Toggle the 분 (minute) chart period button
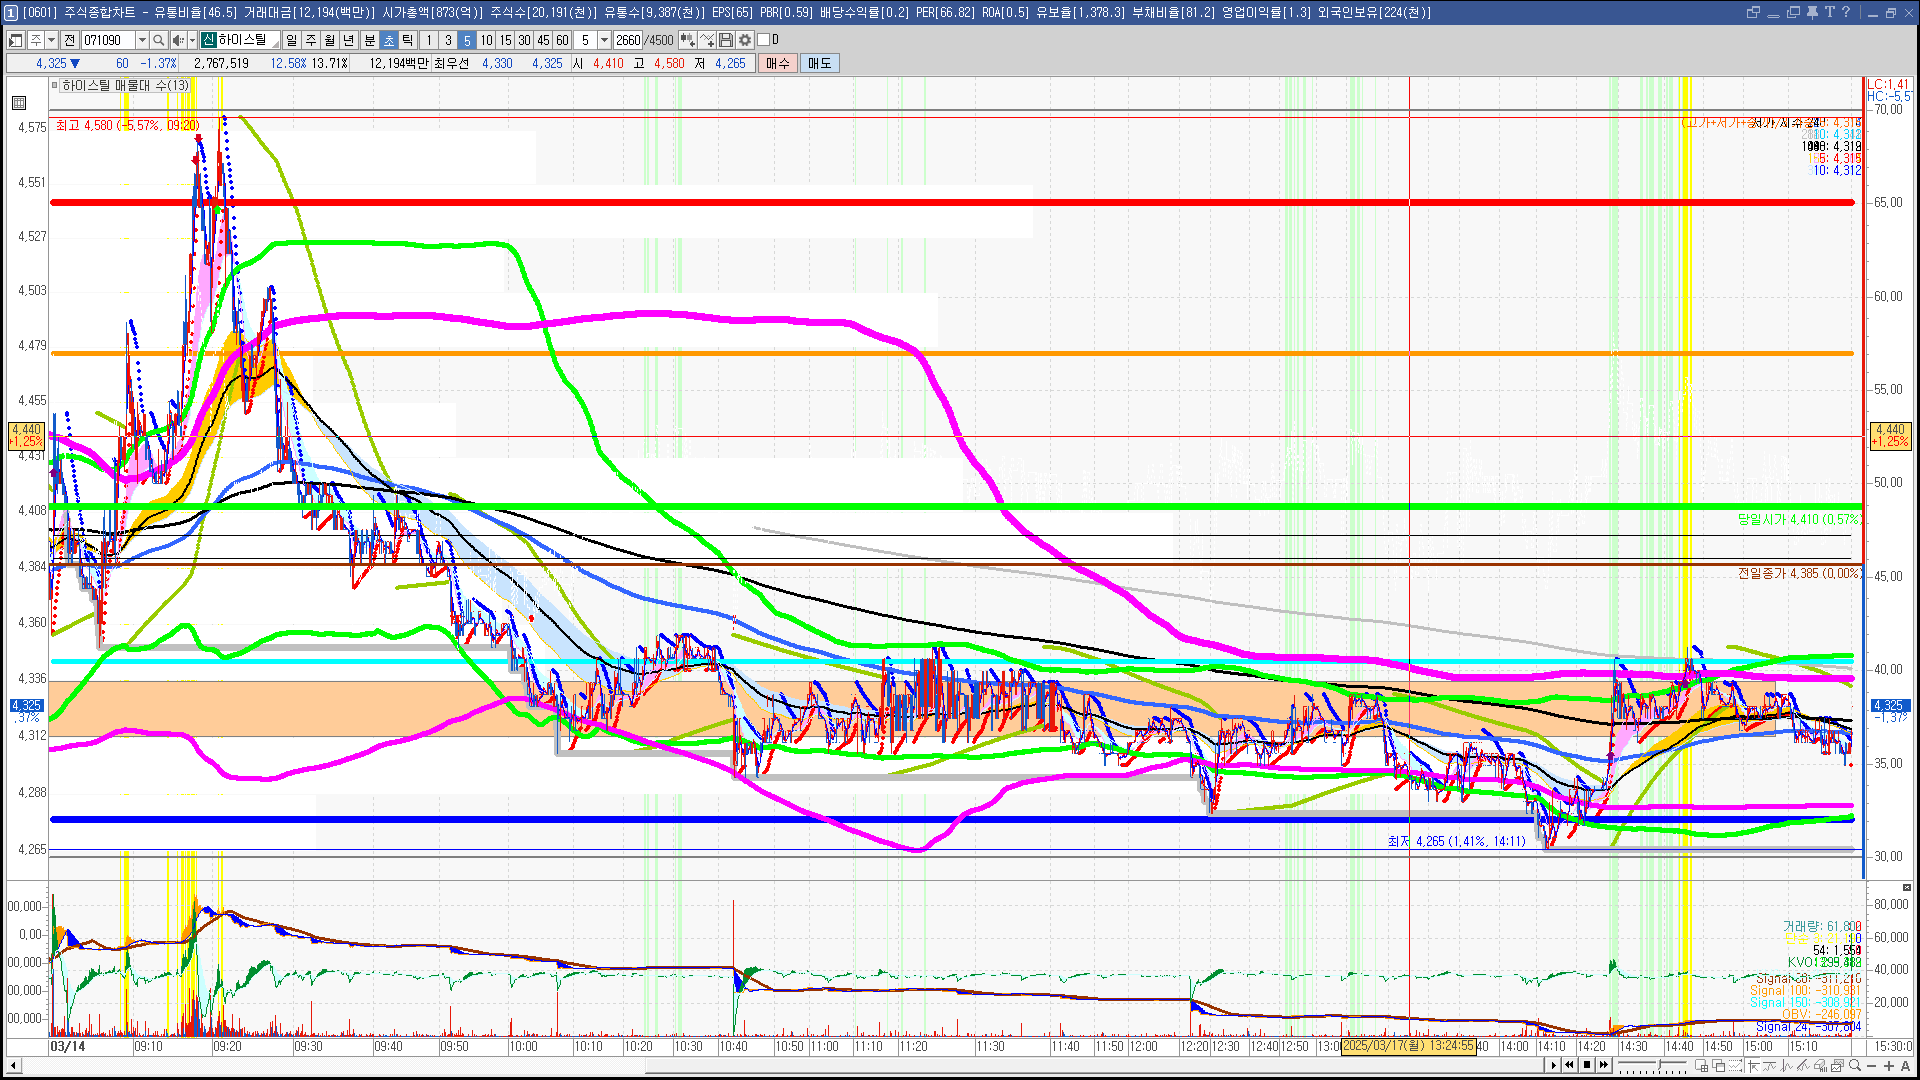 [x=369, y=40]
